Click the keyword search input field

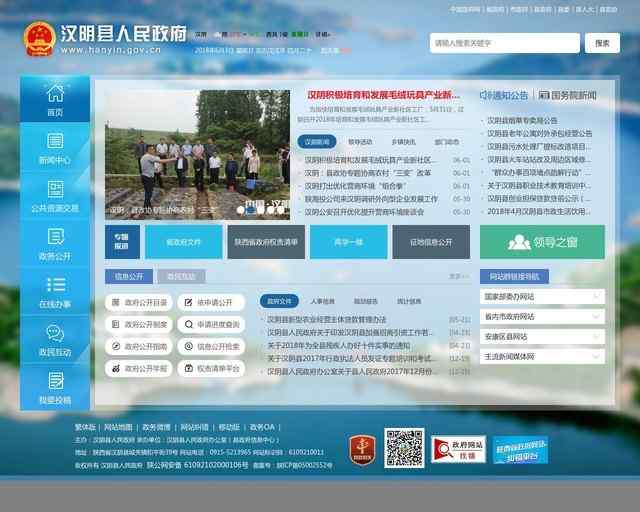point(504,43)
